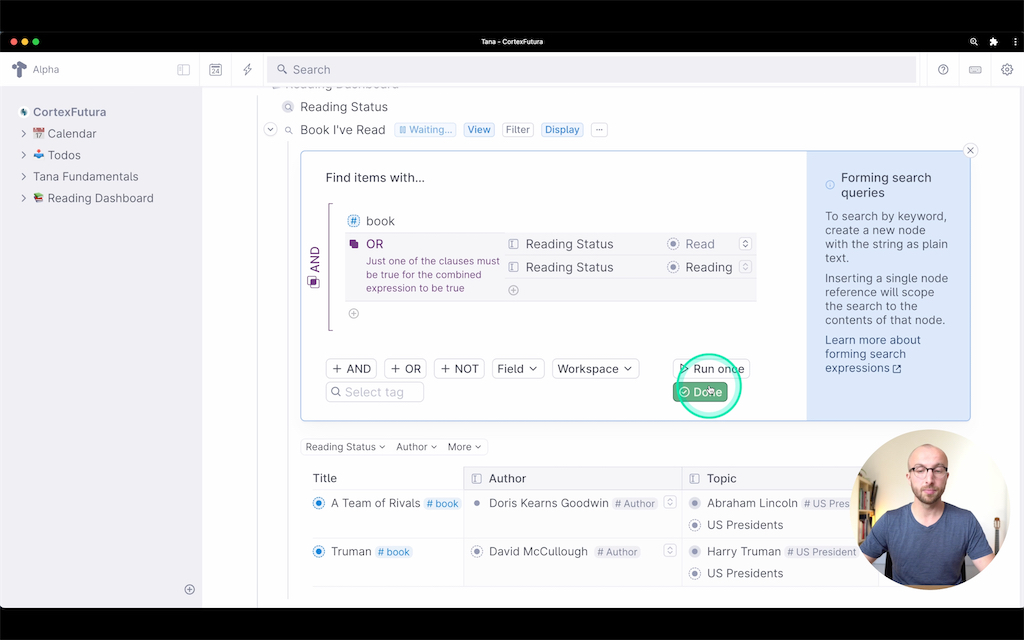Open the settings gear icon

[x=1007, y=69]
